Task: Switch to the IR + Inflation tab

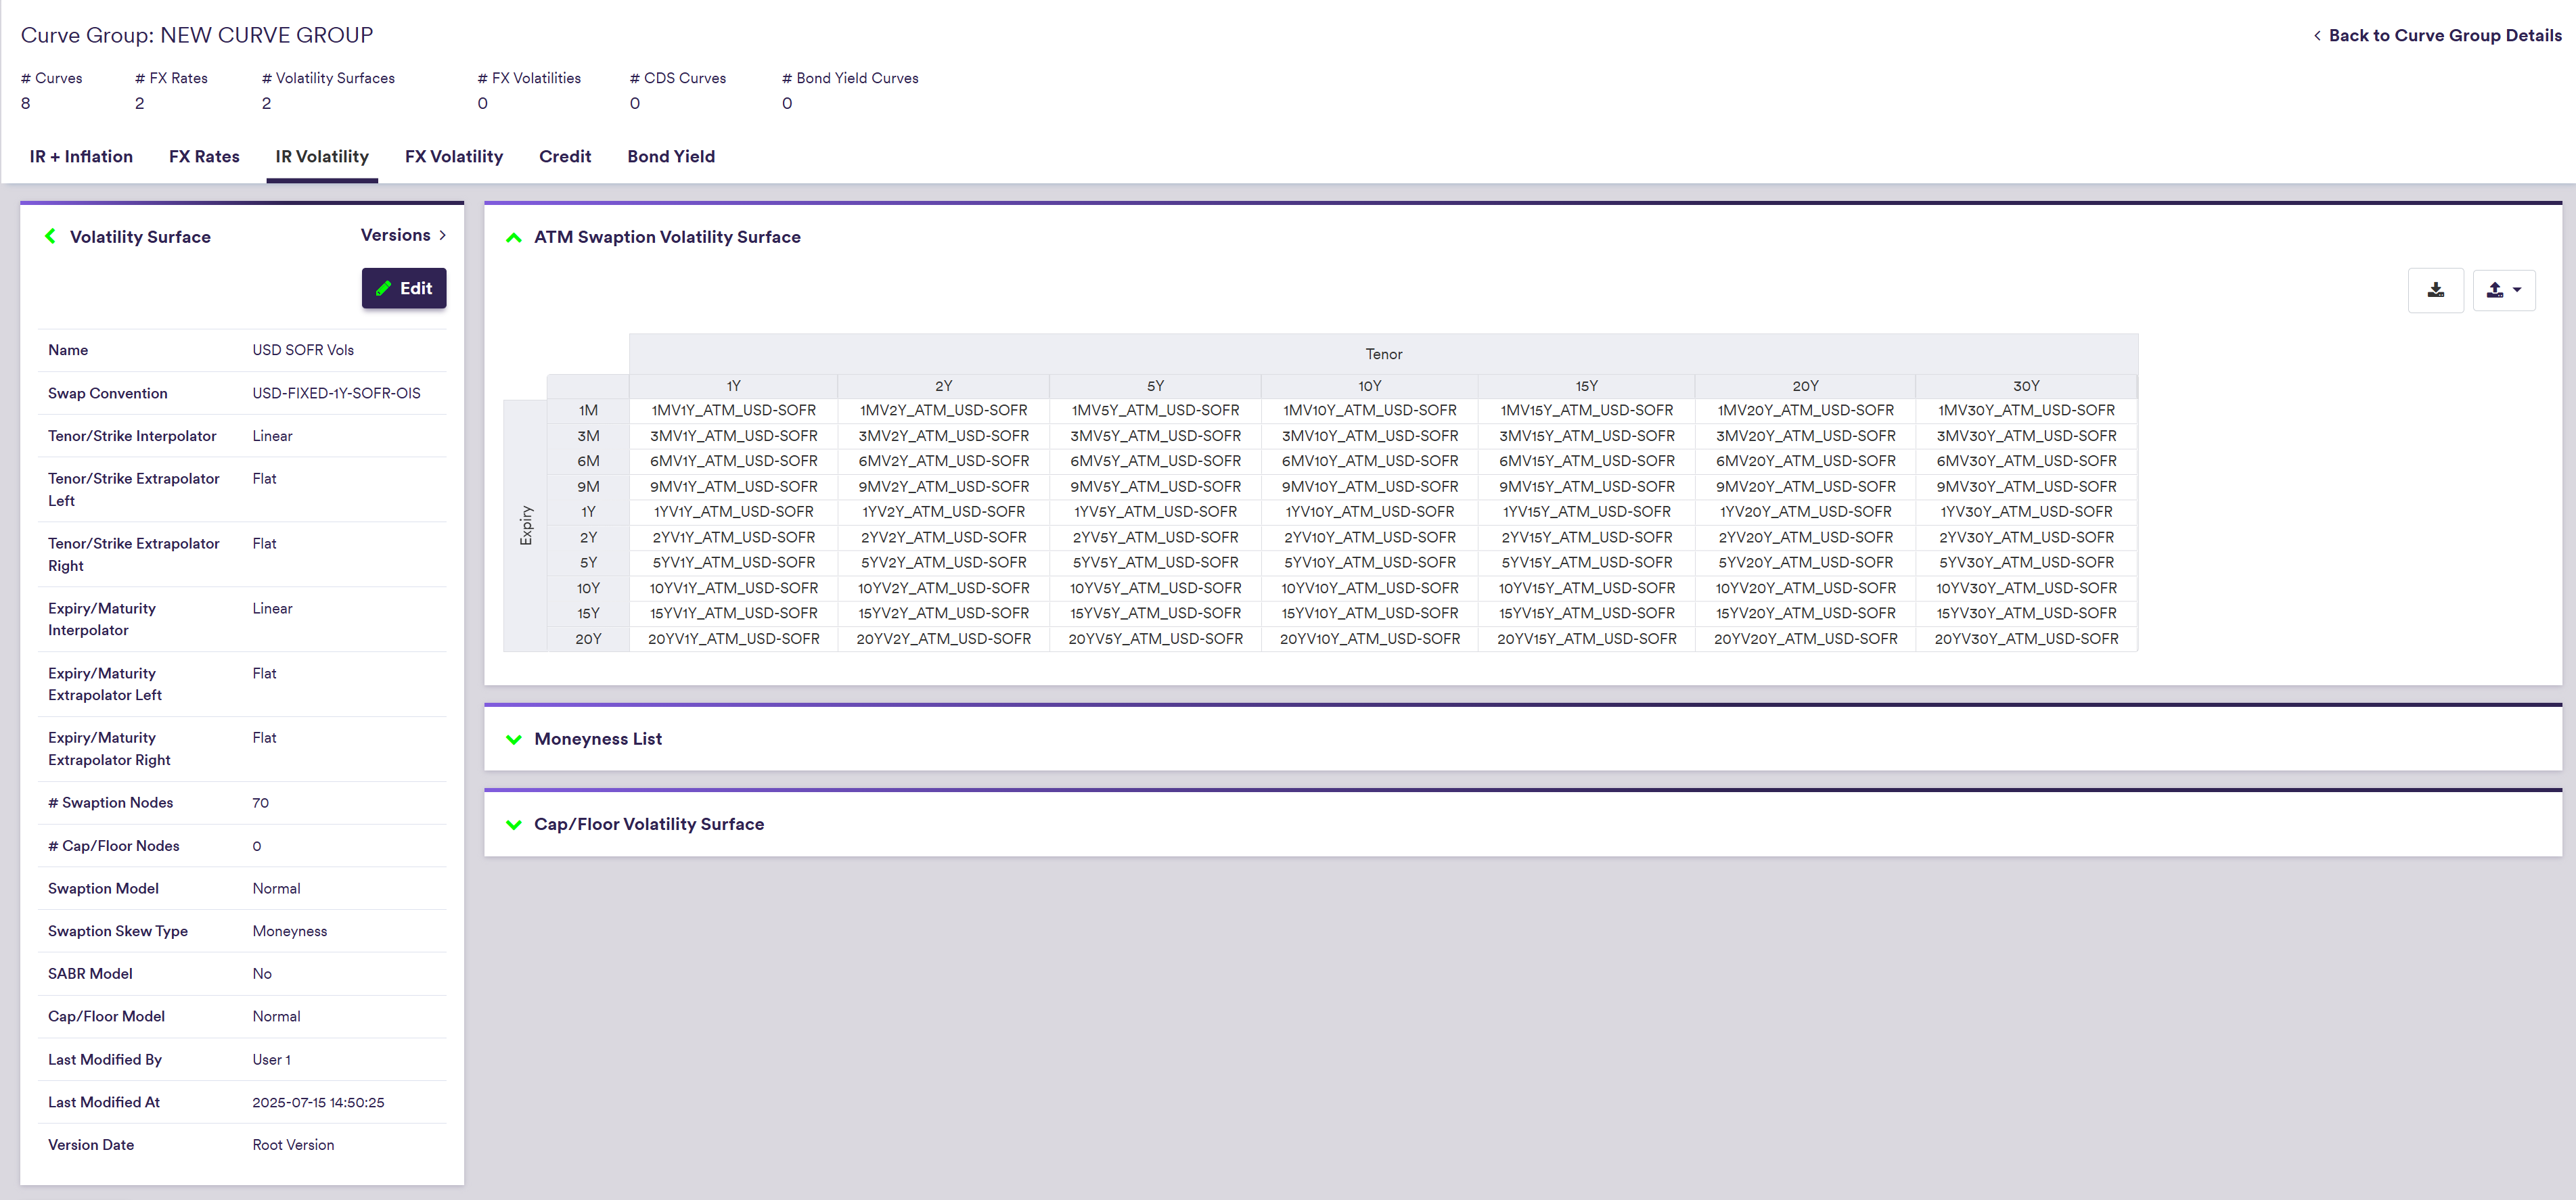Action: pyautogui.click(x=81, y=156)
